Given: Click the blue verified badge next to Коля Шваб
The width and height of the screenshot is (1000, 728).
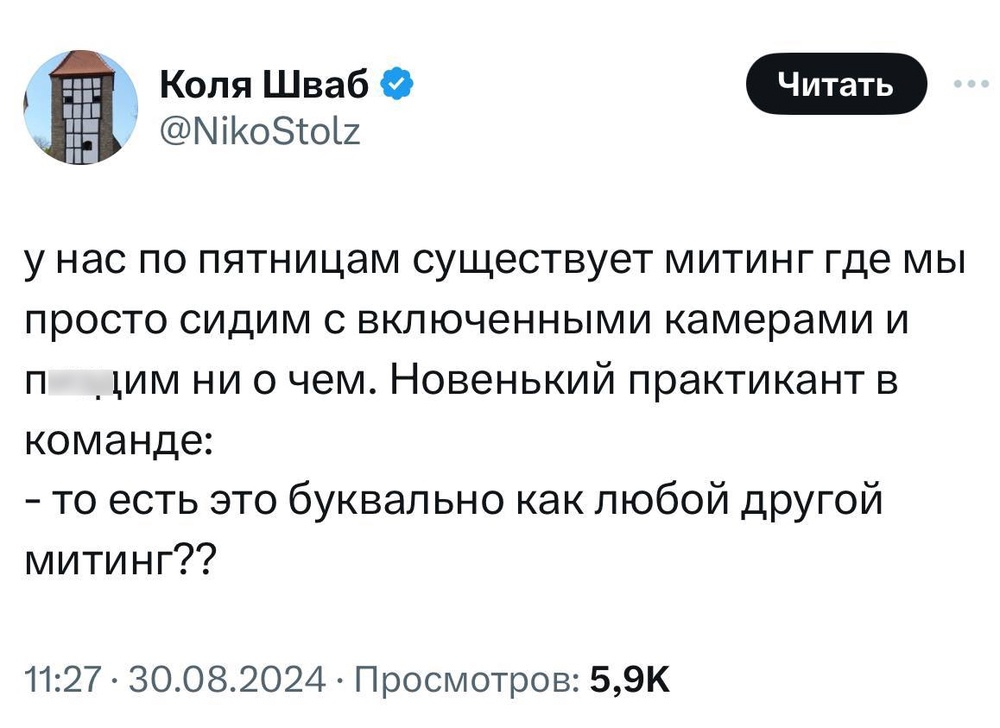Looking at the screenshot, I should click(398, 85).
